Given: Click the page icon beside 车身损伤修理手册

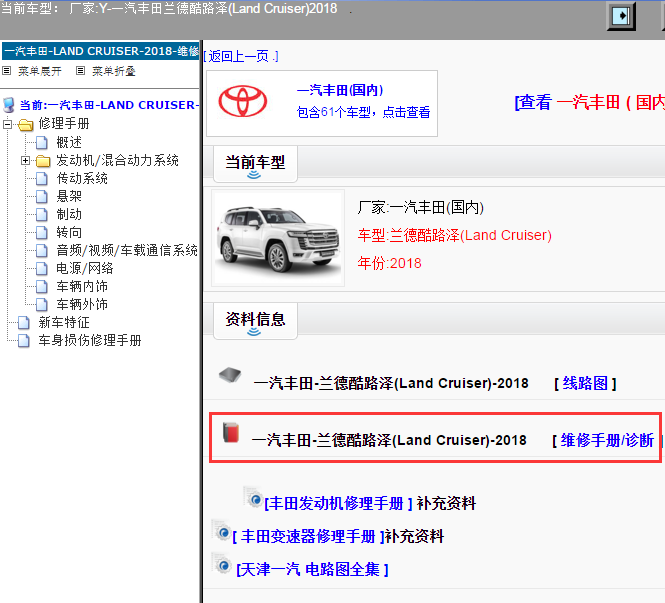Looking at the screenshot, I should click(x=24, y=341).
